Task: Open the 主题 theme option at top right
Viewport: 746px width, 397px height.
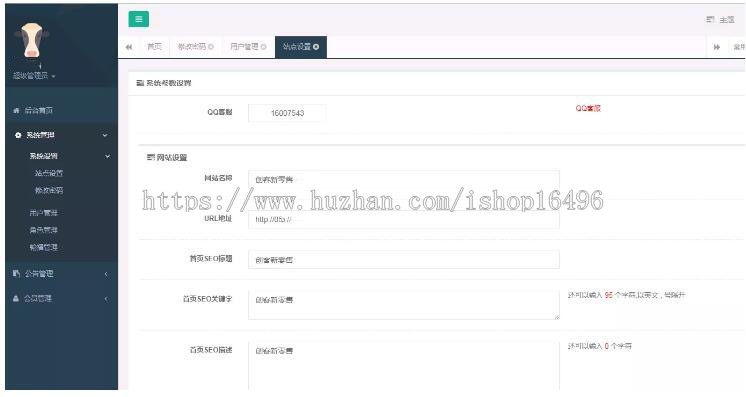Action: coord(727,20)
